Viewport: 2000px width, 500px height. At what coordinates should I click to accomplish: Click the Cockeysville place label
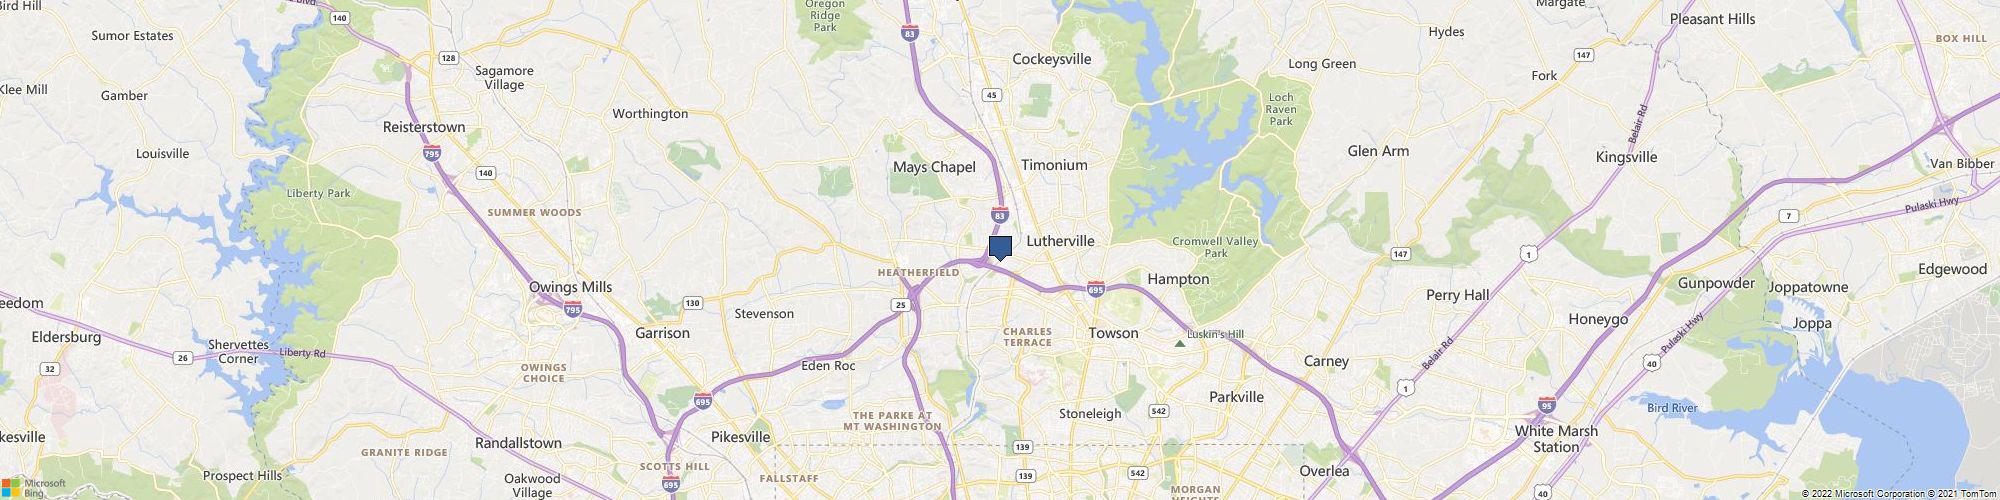pos(1052,59)
